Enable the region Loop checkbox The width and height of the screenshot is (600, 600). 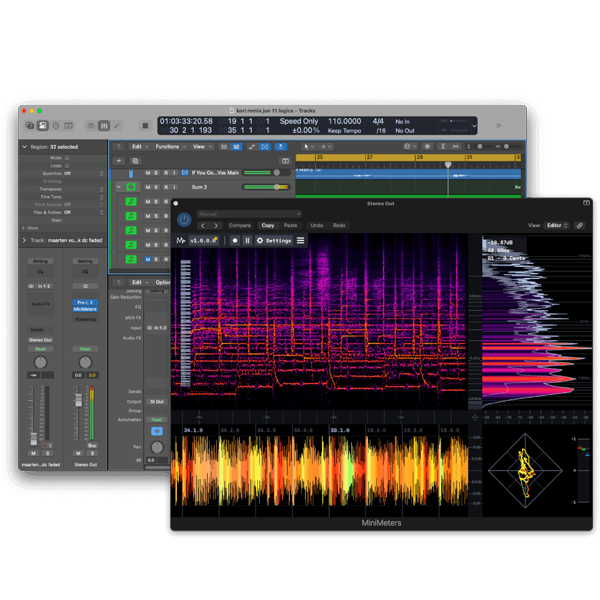pyautogui.click(x=67, y=165)
